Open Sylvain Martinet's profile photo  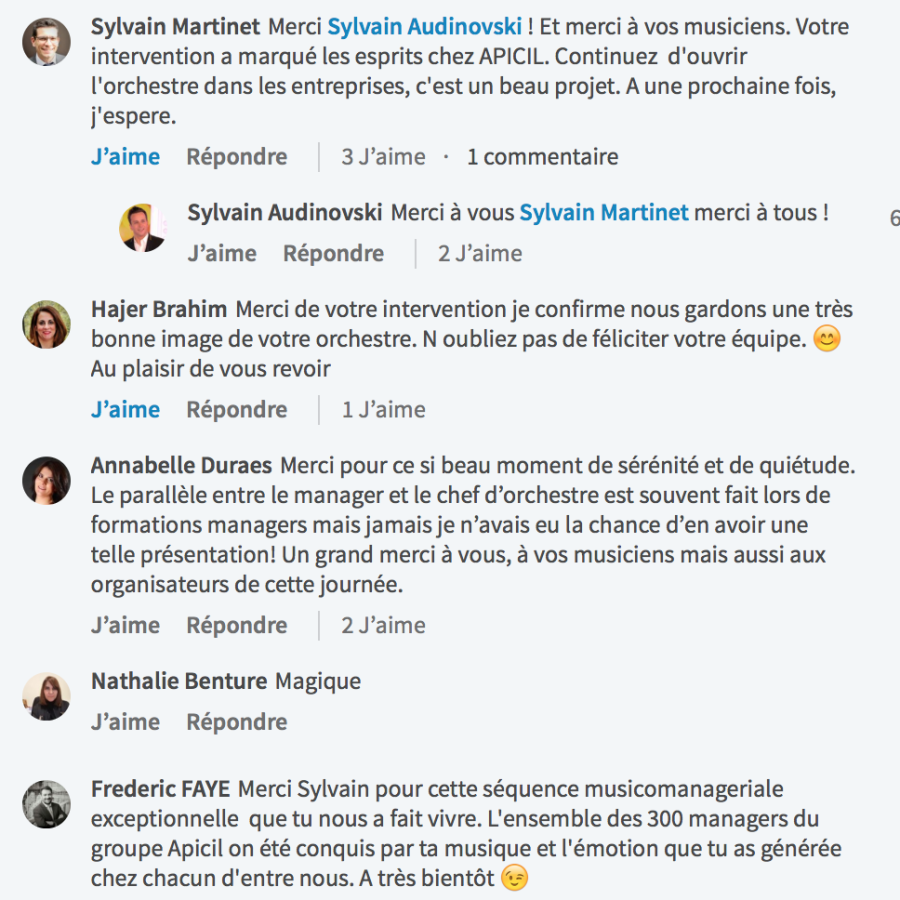(x=46, y=42)
